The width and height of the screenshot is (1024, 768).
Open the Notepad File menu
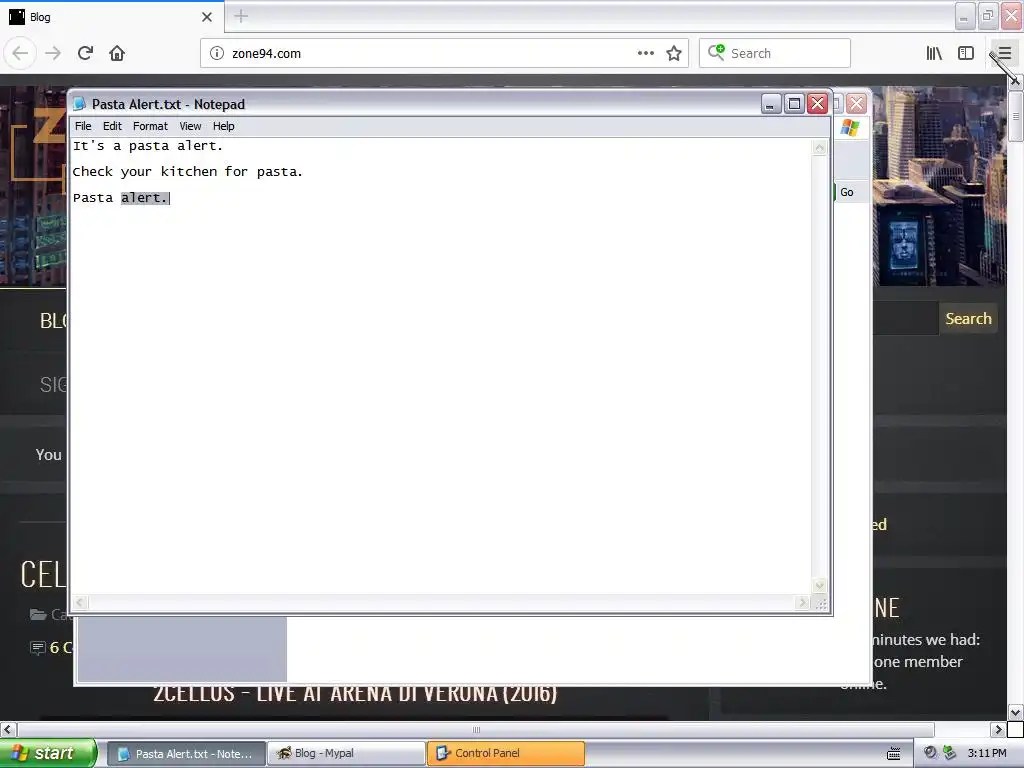(x=83, y=126)
